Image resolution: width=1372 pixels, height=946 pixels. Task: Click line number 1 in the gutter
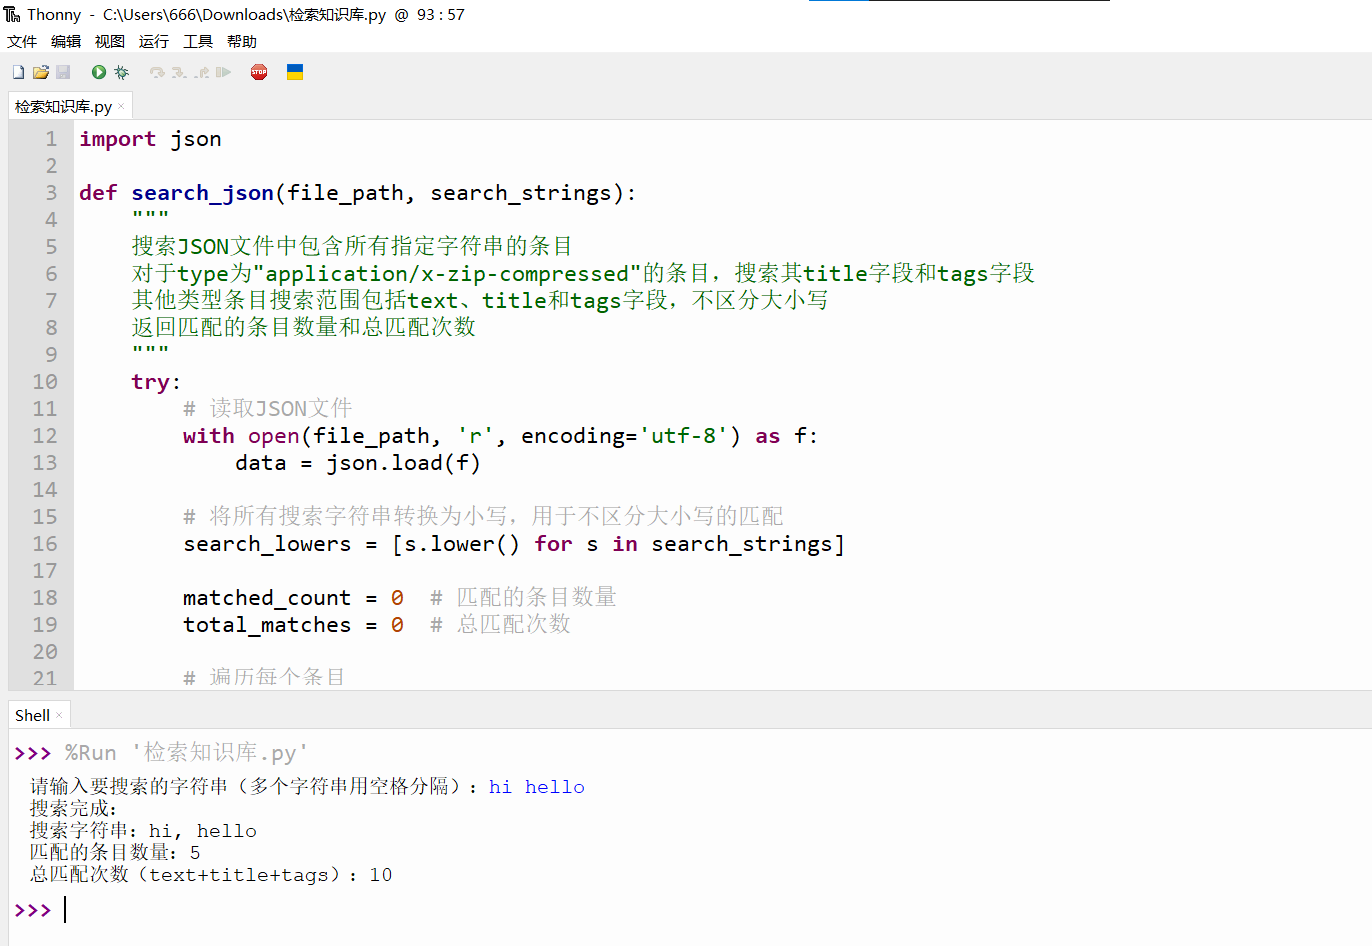(51, 139)
